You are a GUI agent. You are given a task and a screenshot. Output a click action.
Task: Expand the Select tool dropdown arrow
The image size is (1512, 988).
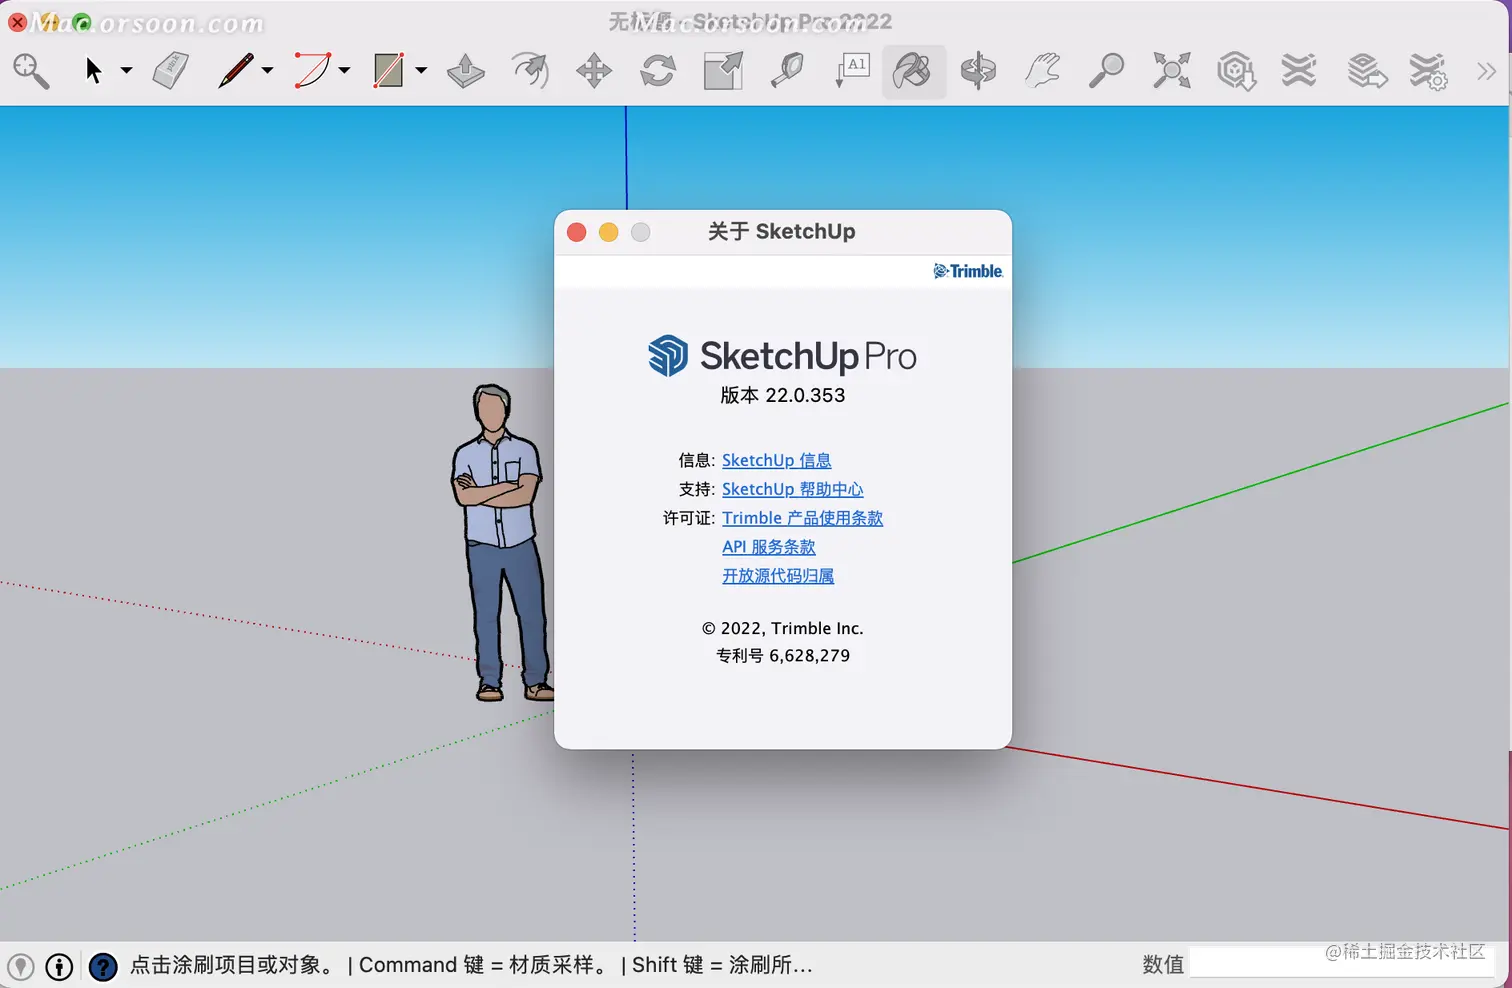126,71
